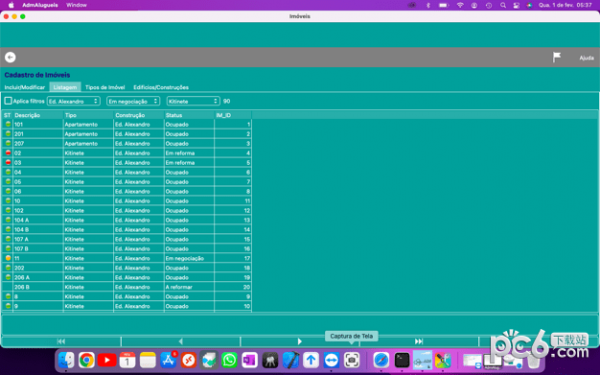Open YouTube from the dock

pos(107,360)
